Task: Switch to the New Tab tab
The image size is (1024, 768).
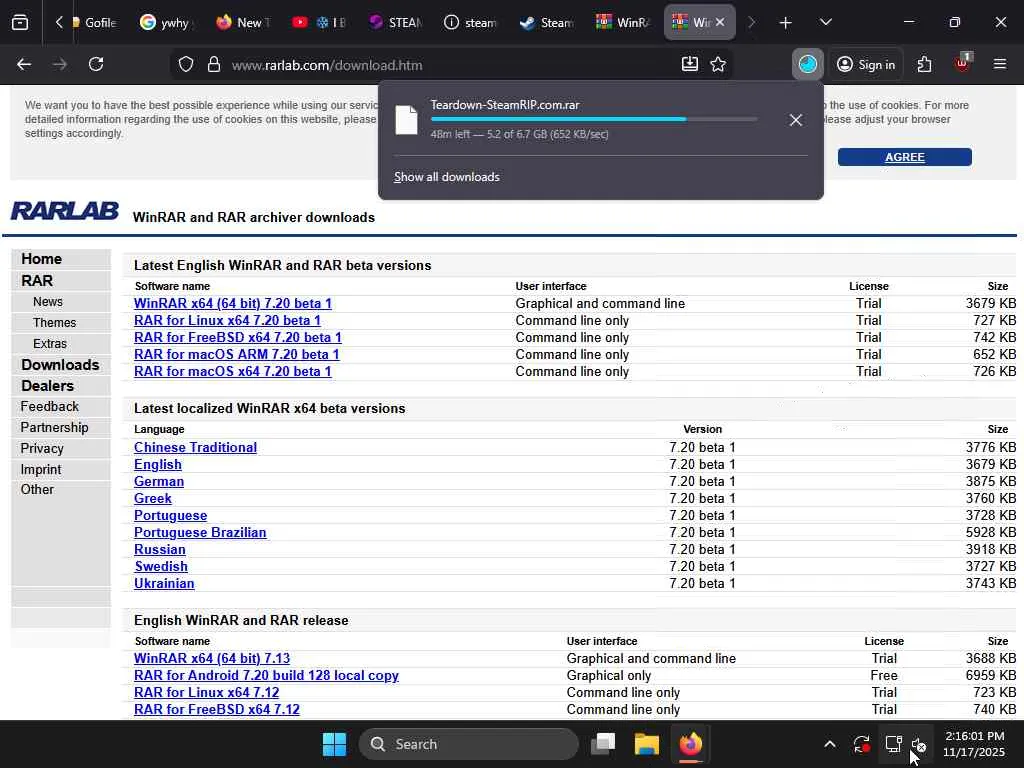Action: 244,23
